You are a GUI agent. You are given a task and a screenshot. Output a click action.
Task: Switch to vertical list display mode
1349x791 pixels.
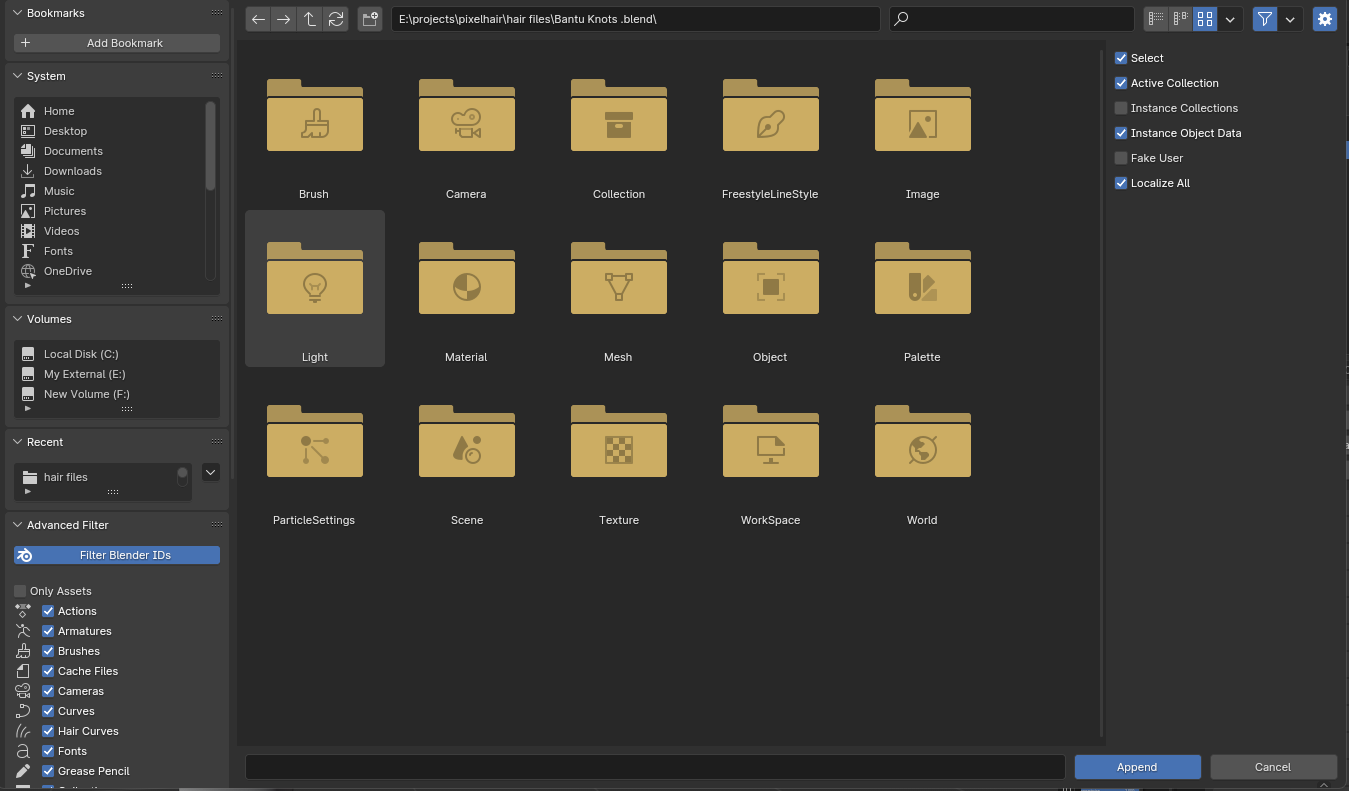(1156, 19)
